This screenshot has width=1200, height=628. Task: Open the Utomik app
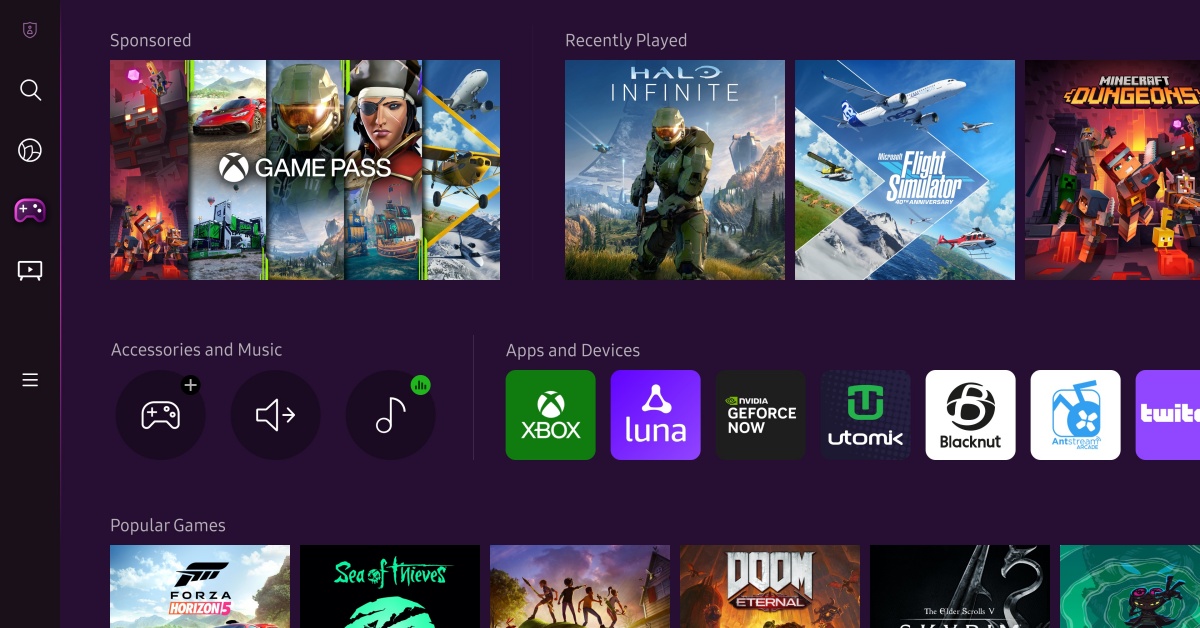pos(866,415)
